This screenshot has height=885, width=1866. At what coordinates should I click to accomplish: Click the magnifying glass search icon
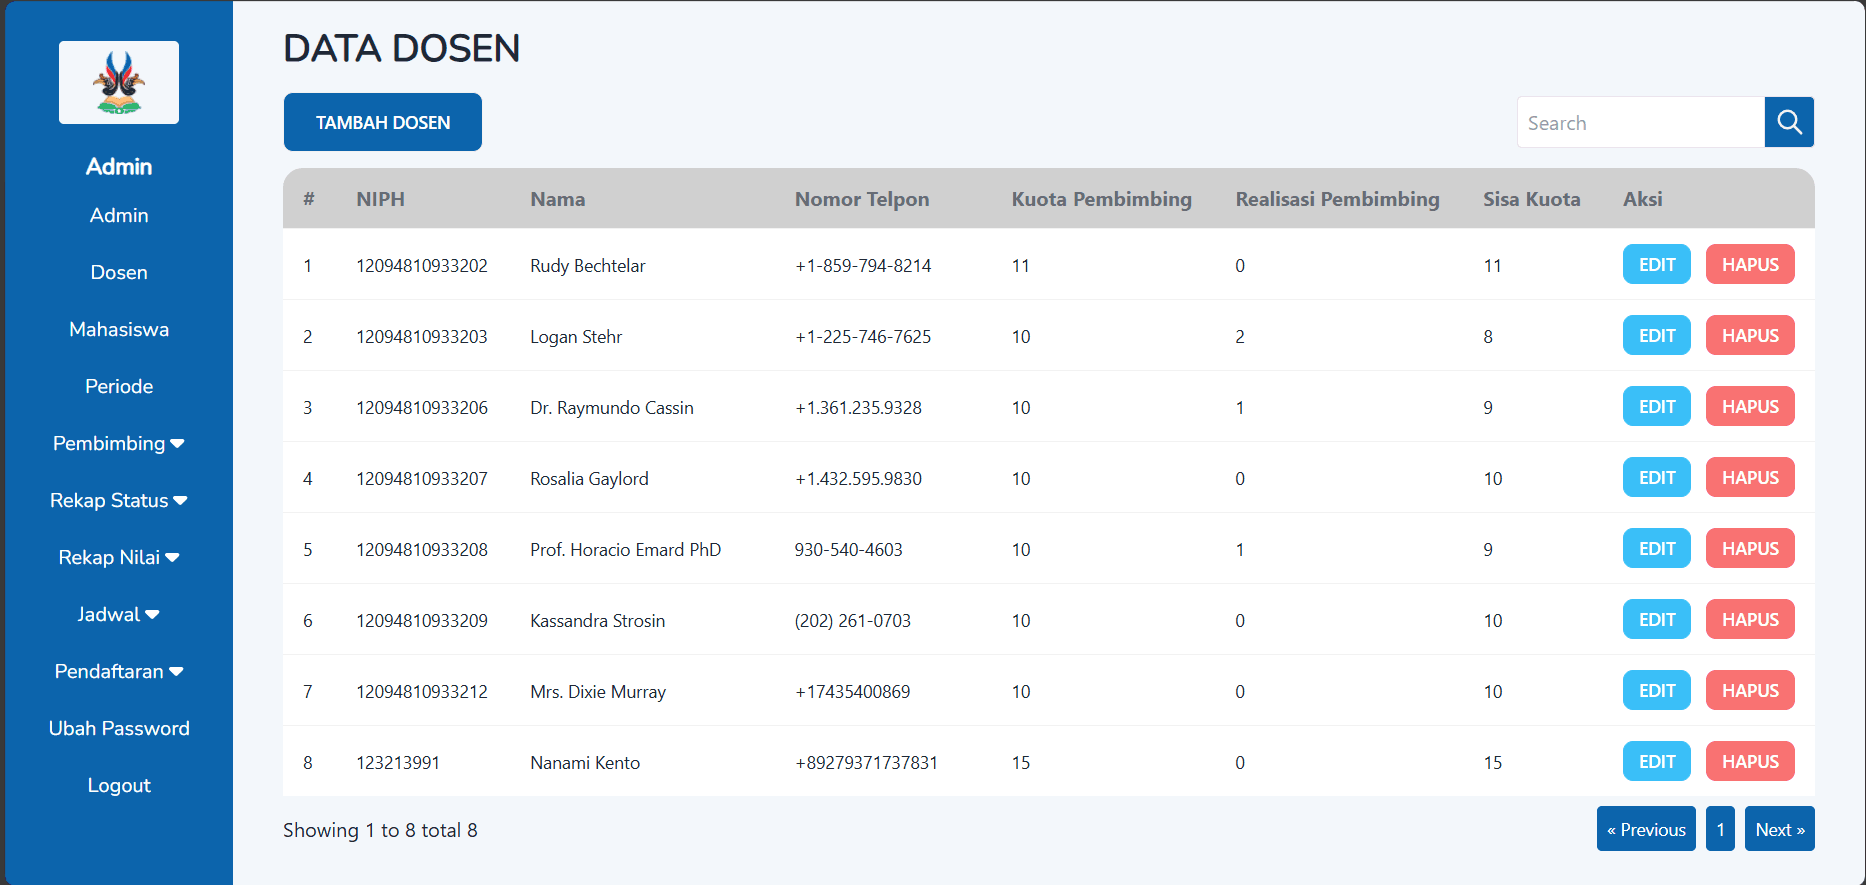(1789, 122)
